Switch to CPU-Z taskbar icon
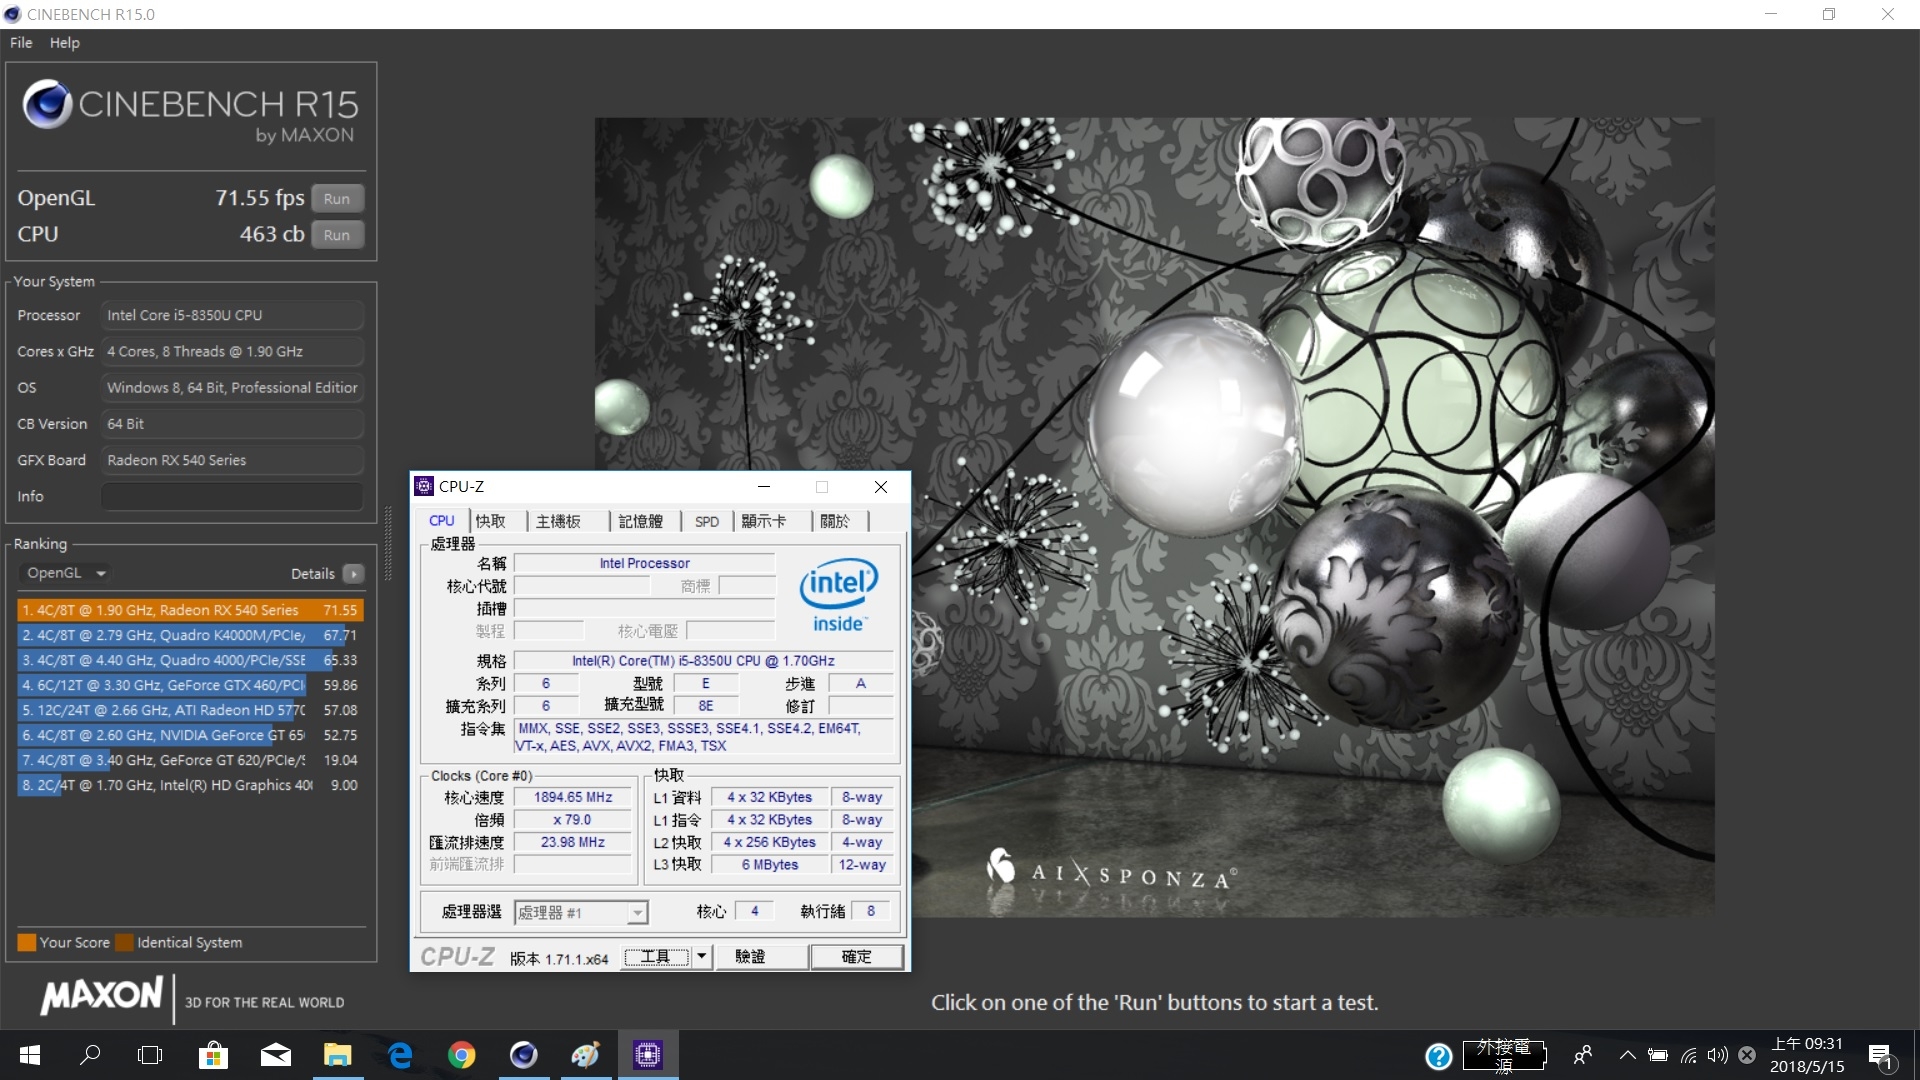The image size is (1920, 1080). pos(648,1055)
